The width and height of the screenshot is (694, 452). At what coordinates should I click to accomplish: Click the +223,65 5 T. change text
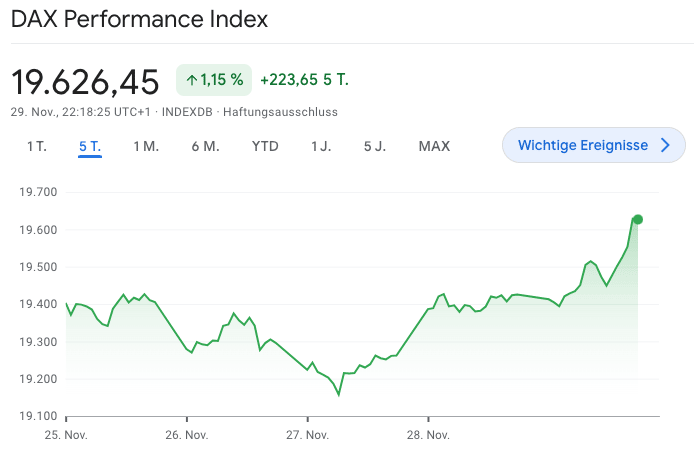tap(304, 80)
